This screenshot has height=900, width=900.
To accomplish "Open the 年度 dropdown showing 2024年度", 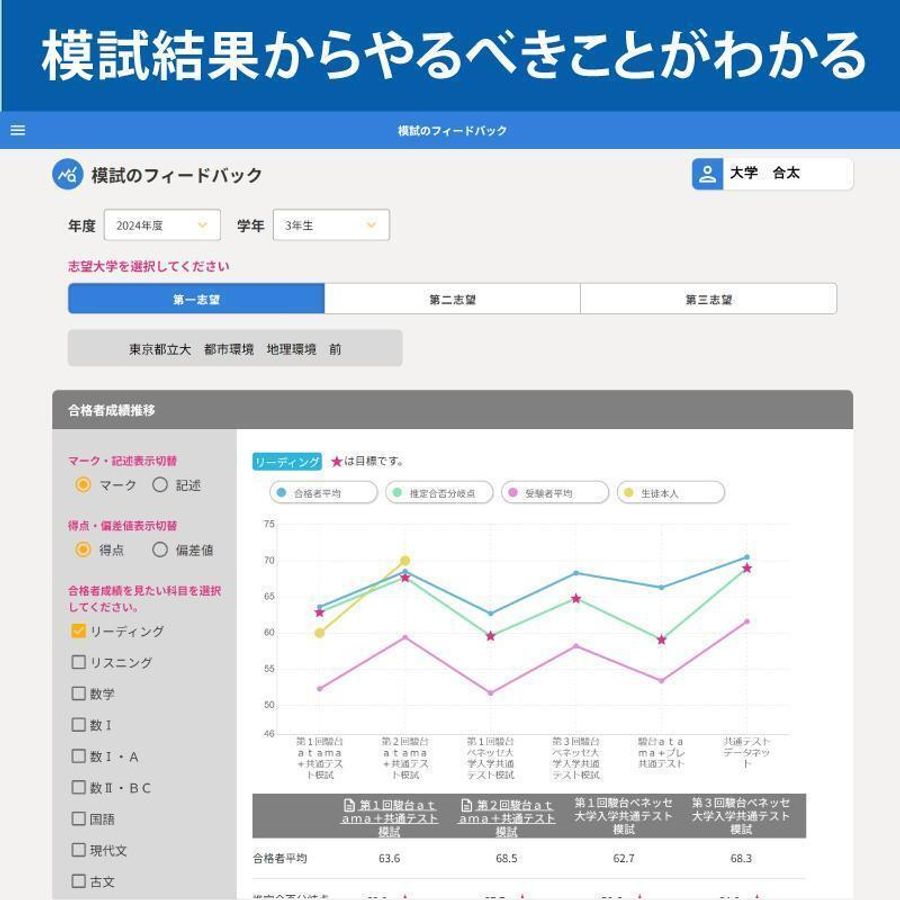I will pyautogui.click(x=163, y=224).
